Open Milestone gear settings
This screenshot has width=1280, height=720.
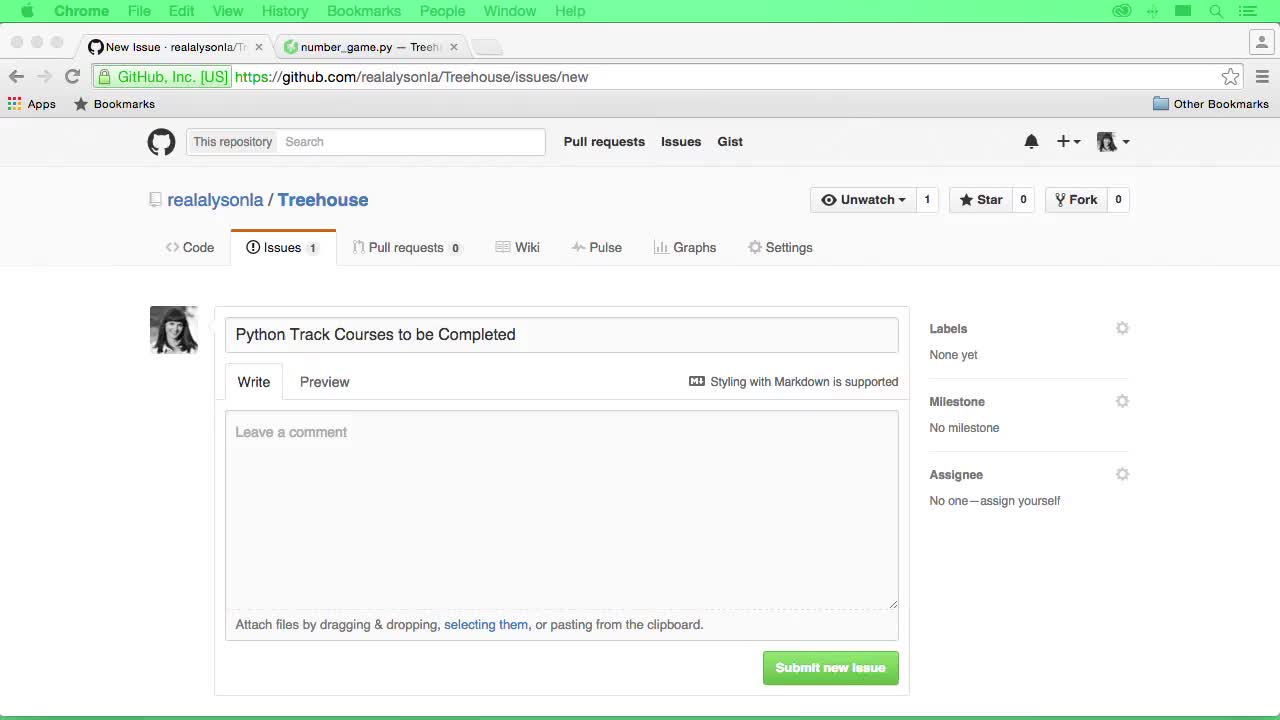point(1122,401)
